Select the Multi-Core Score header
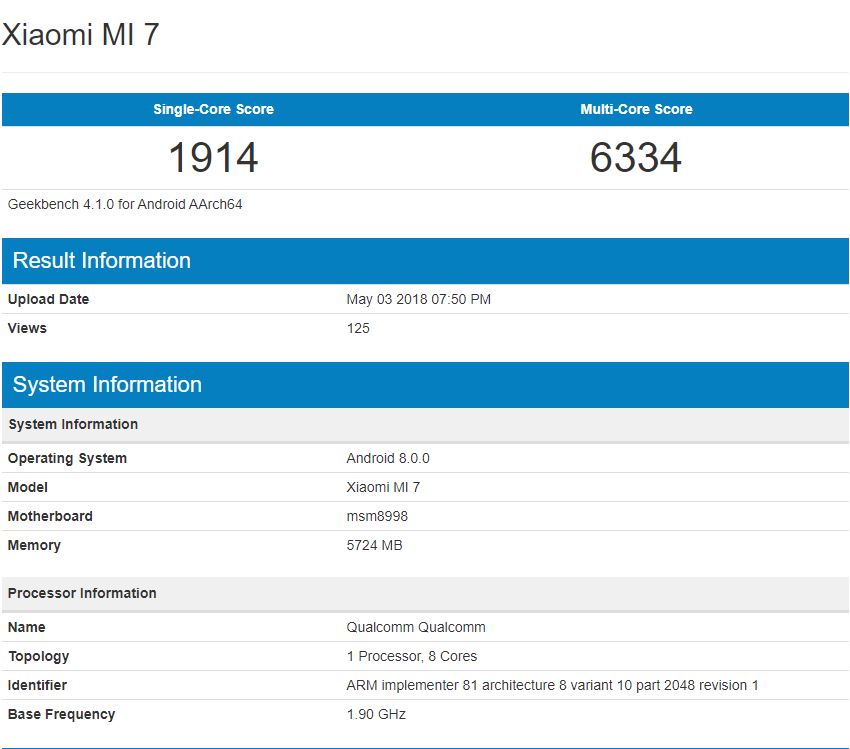 [x=636, y=109]
